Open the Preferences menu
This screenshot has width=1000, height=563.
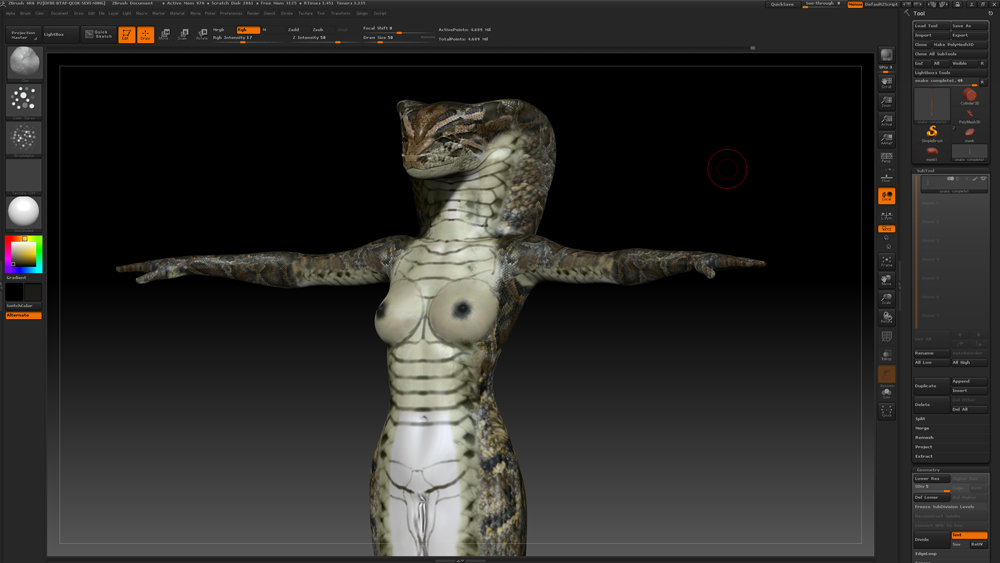(231, 14)
